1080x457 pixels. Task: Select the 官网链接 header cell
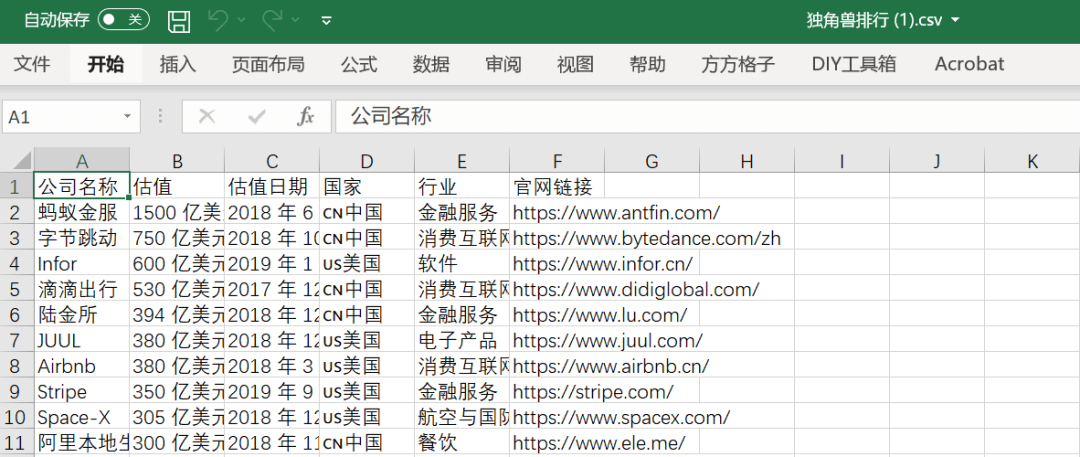pyautogui.click(x=557, y=187)
